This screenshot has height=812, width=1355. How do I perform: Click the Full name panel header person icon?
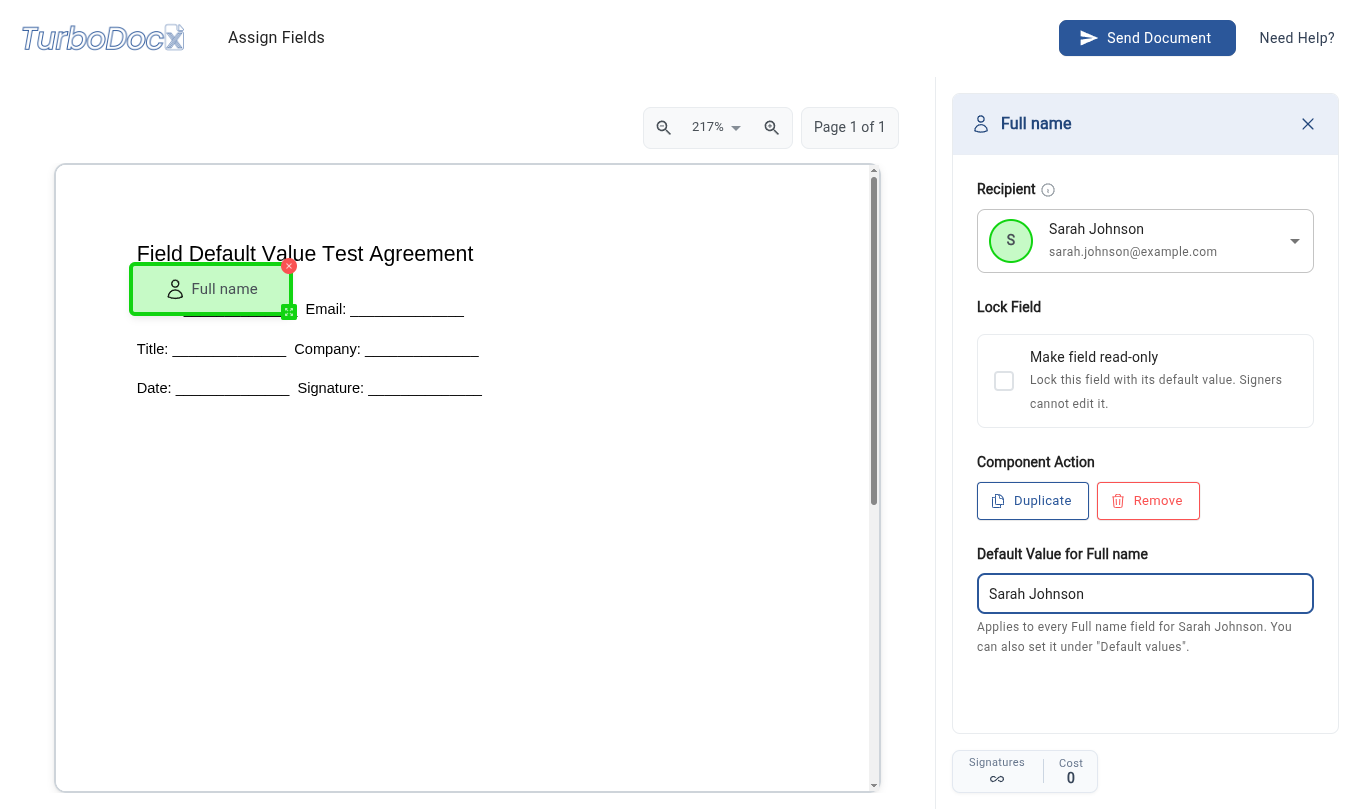[x=981, y=124]
